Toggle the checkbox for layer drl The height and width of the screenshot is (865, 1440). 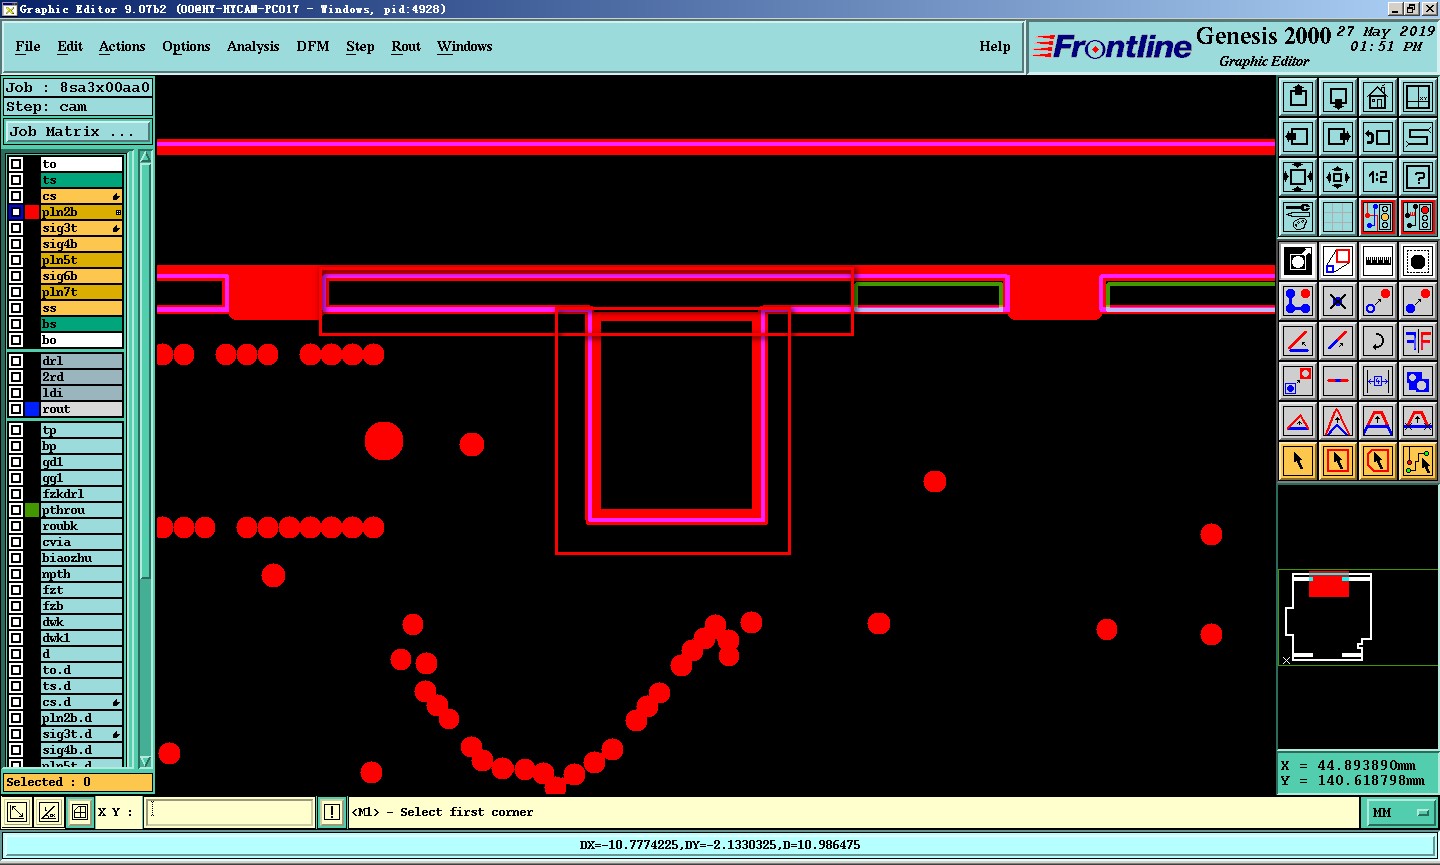(16, 361)
